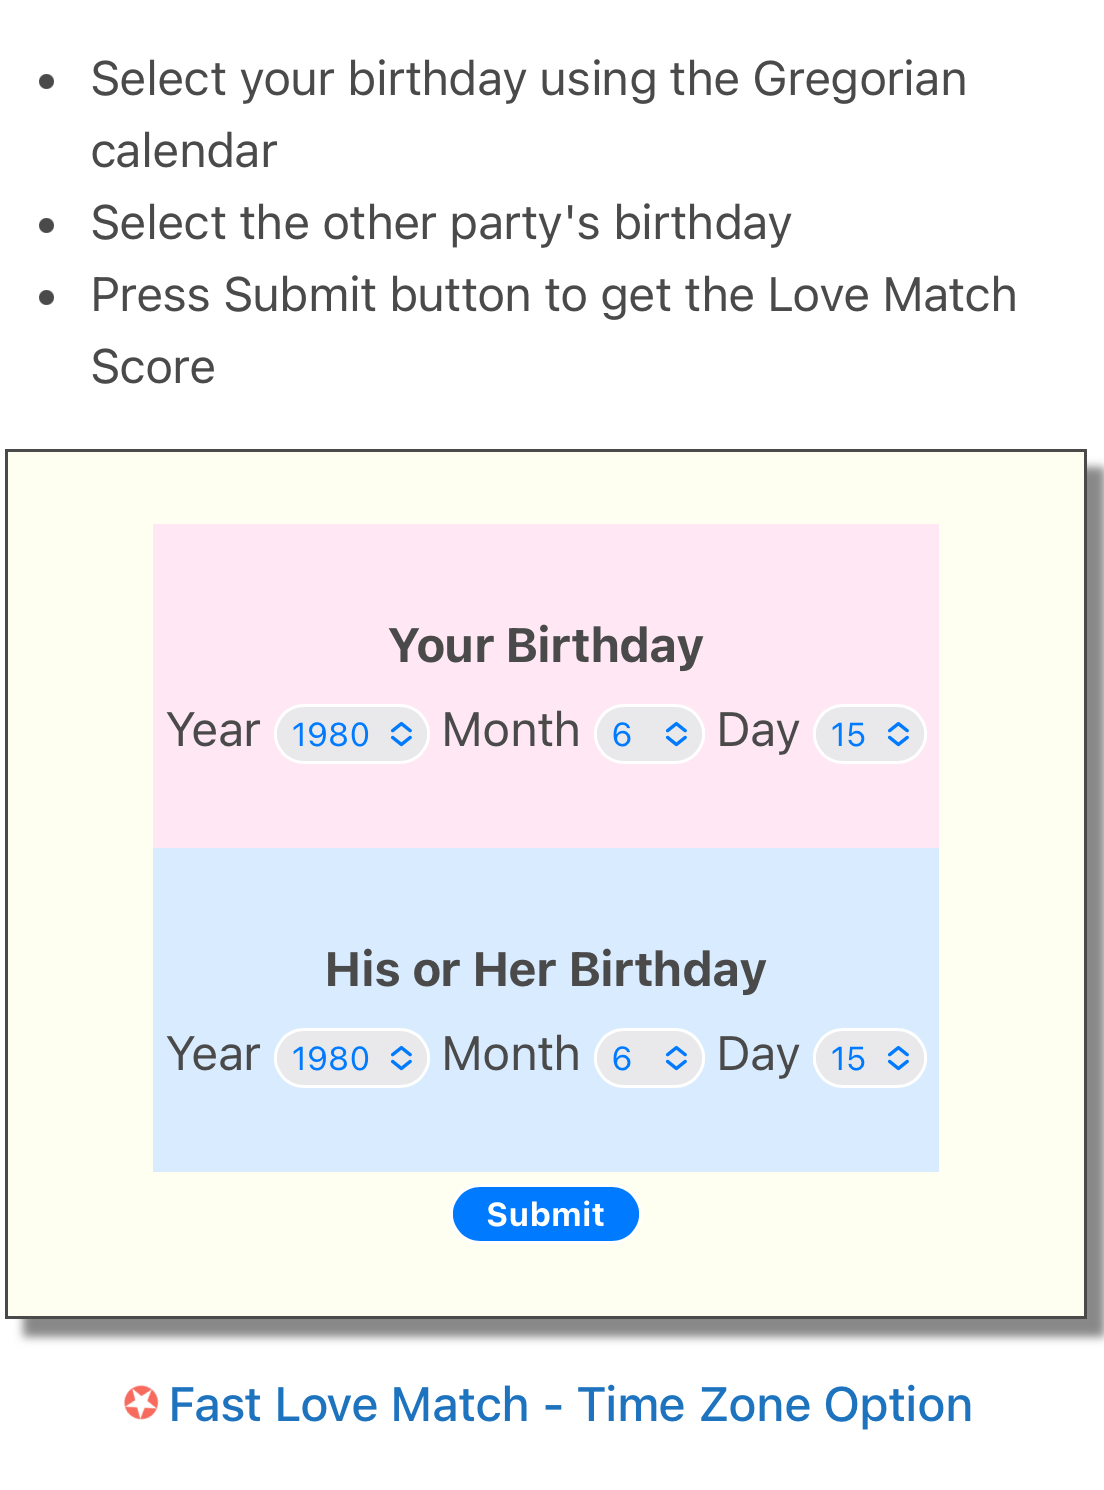Open the Fast Love Match - Time Zone Option link

pos(570,1404)
